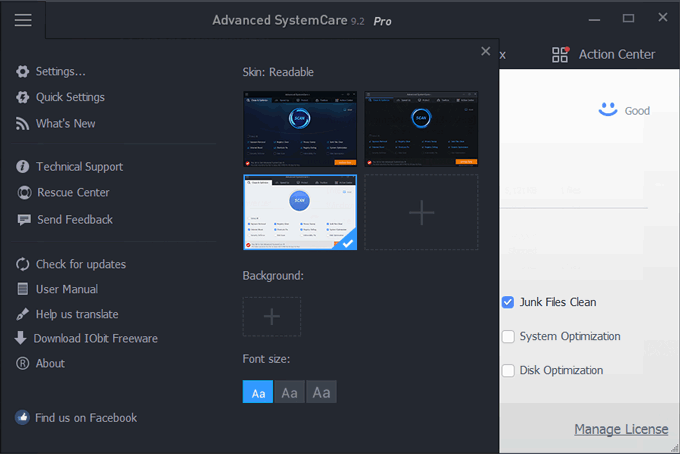Click the What's New feed icon
This screenshot has width=680, height=454.
pos(23,124)
